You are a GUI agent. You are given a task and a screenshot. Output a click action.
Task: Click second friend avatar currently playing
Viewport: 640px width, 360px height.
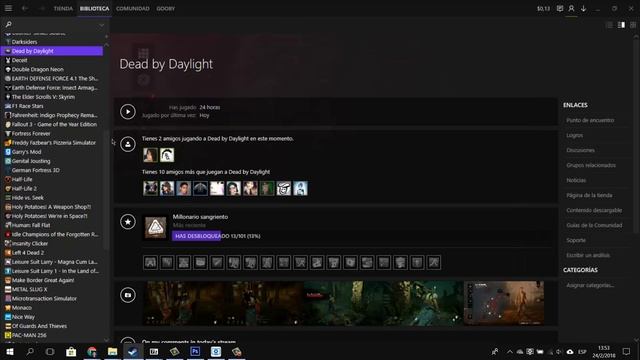pyautogui.click(x=167, y=155)
